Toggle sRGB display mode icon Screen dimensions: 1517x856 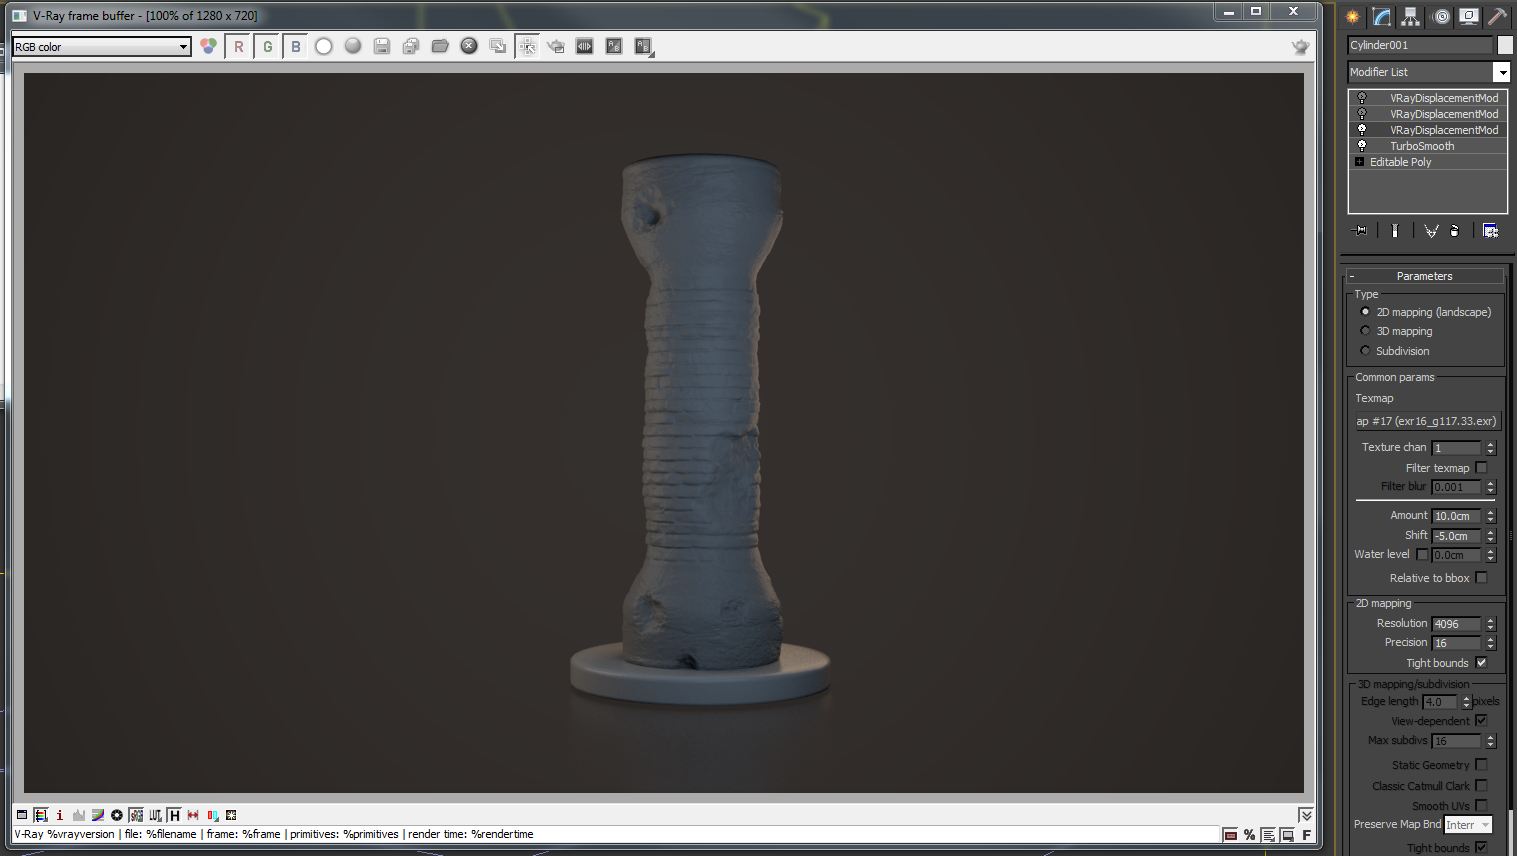136,815
